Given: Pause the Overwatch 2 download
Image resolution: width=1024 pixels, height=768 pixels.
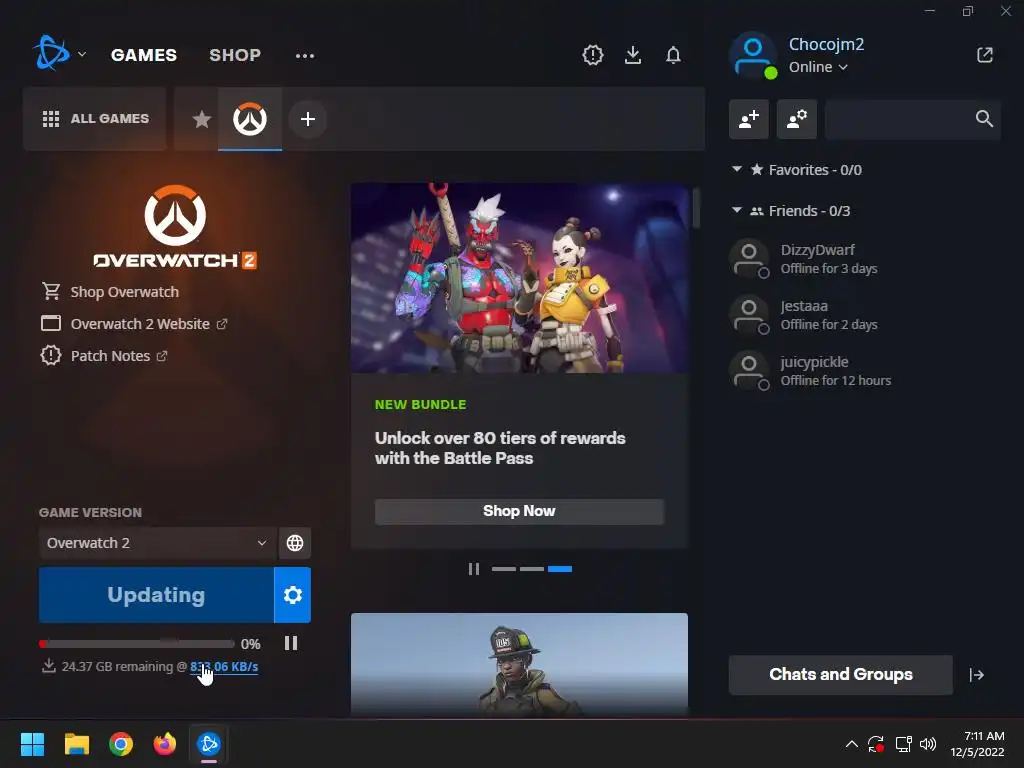Looking at the screenshot, I should pyautogui.click(x=291, y=644).
